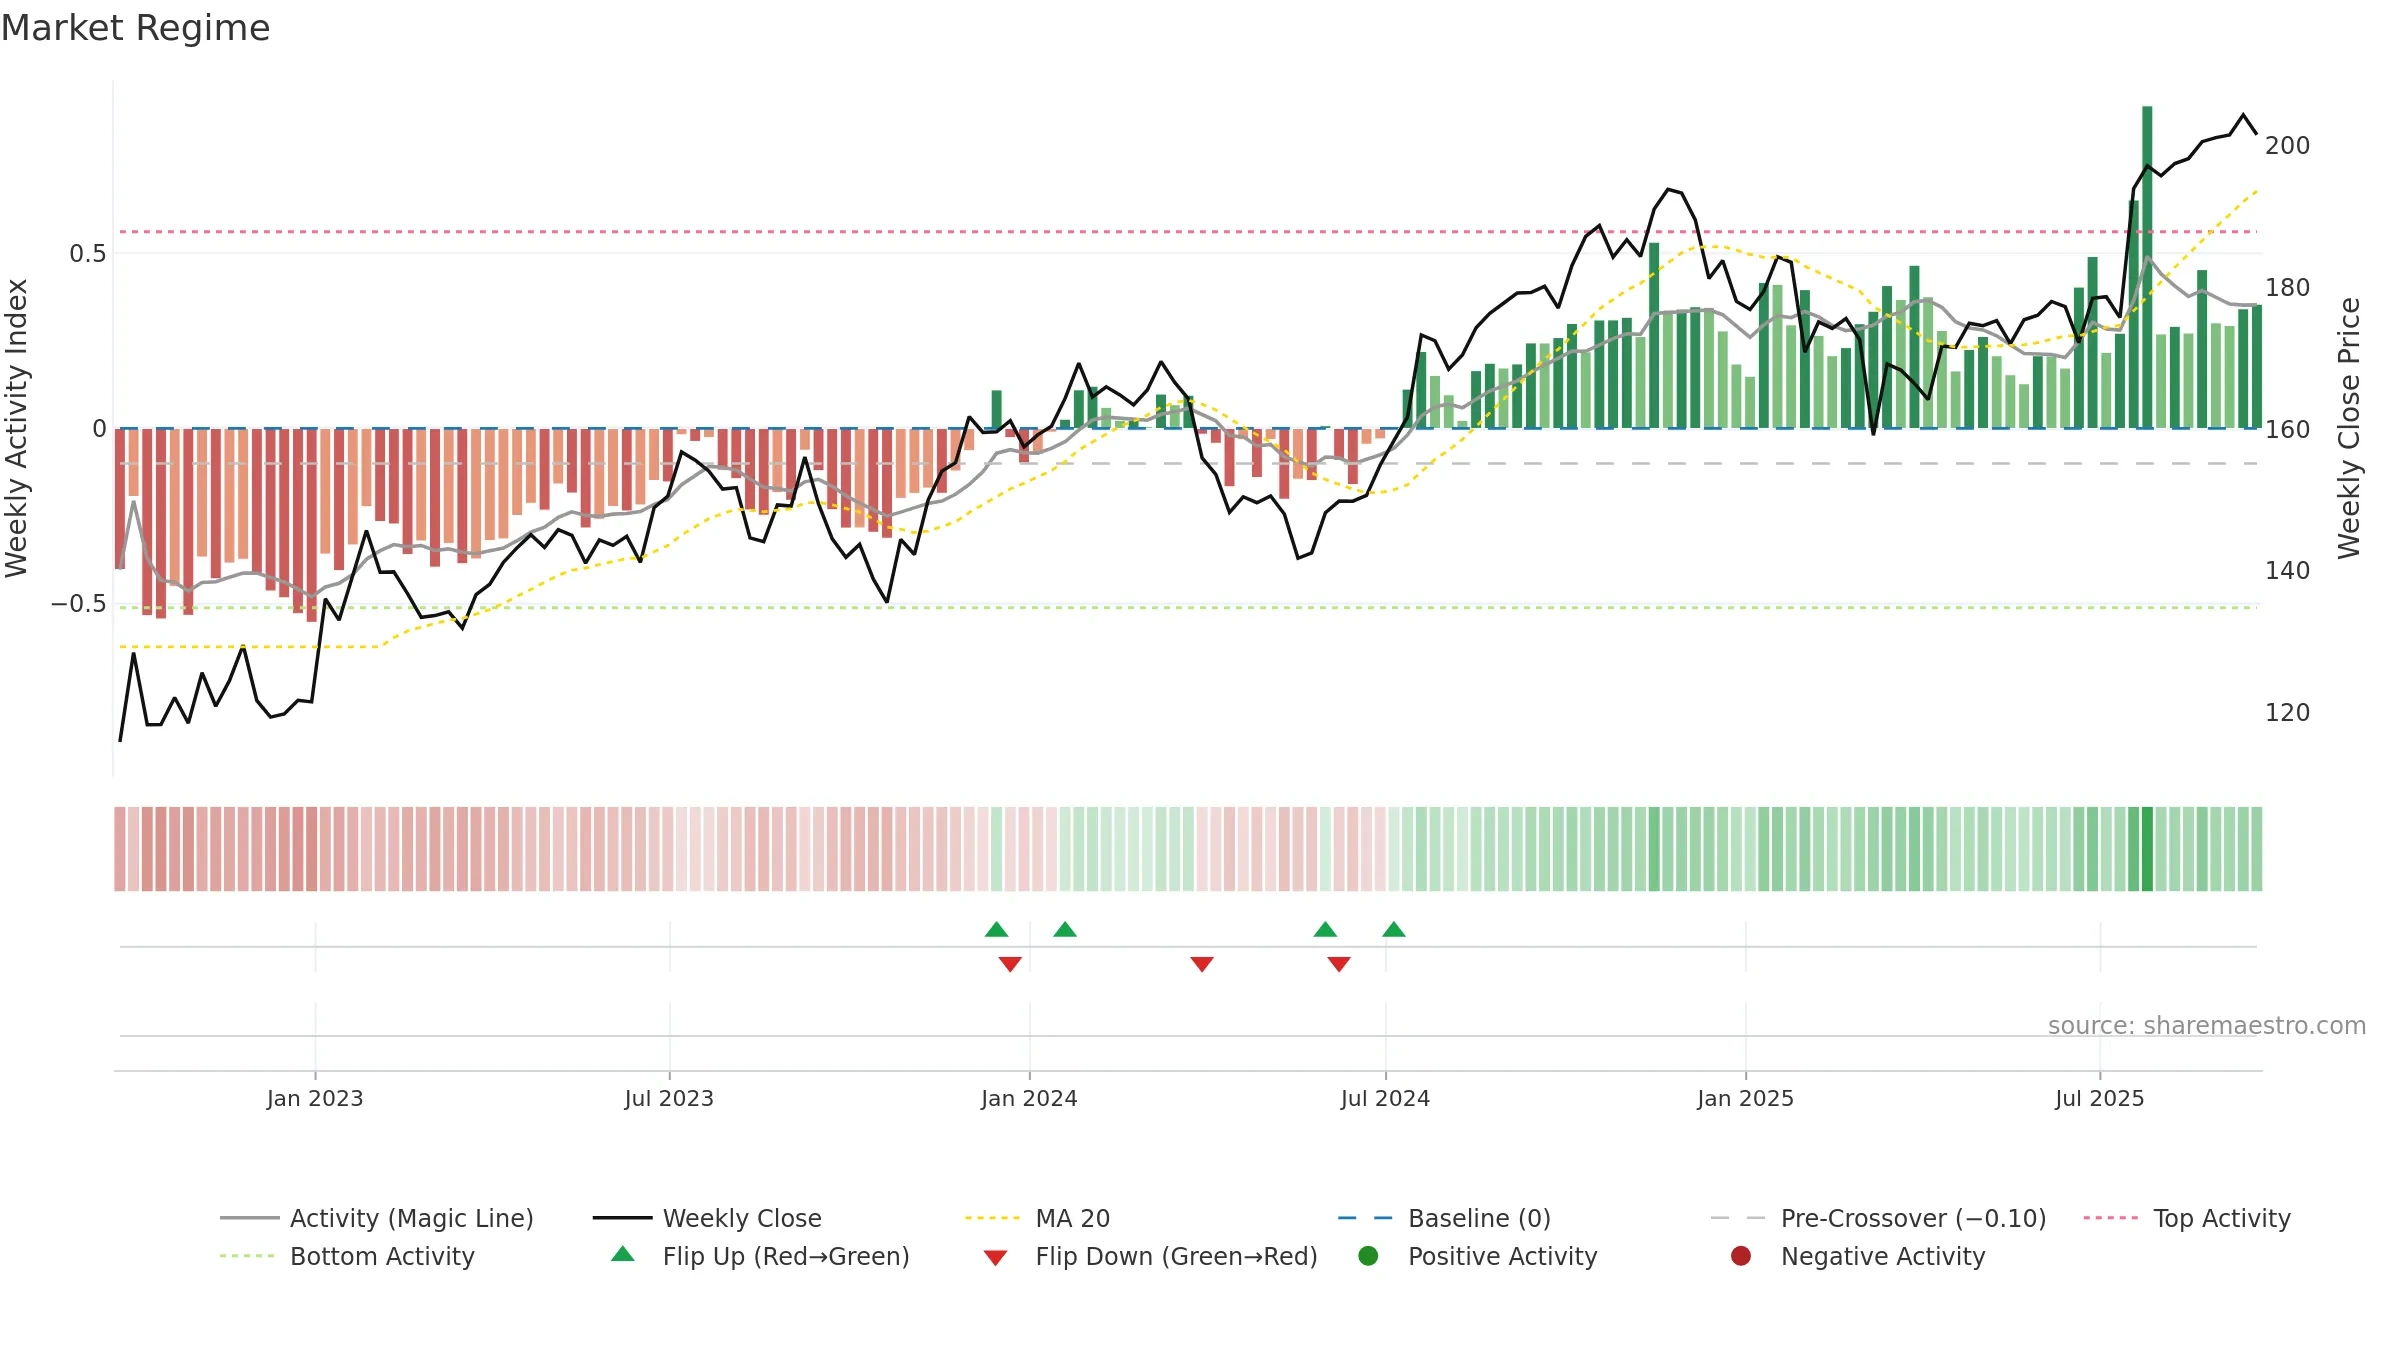Click the Jan 2024 axis label
The image size is (2400, 1350).
pyautogui.click(x=1029, y=1099)
